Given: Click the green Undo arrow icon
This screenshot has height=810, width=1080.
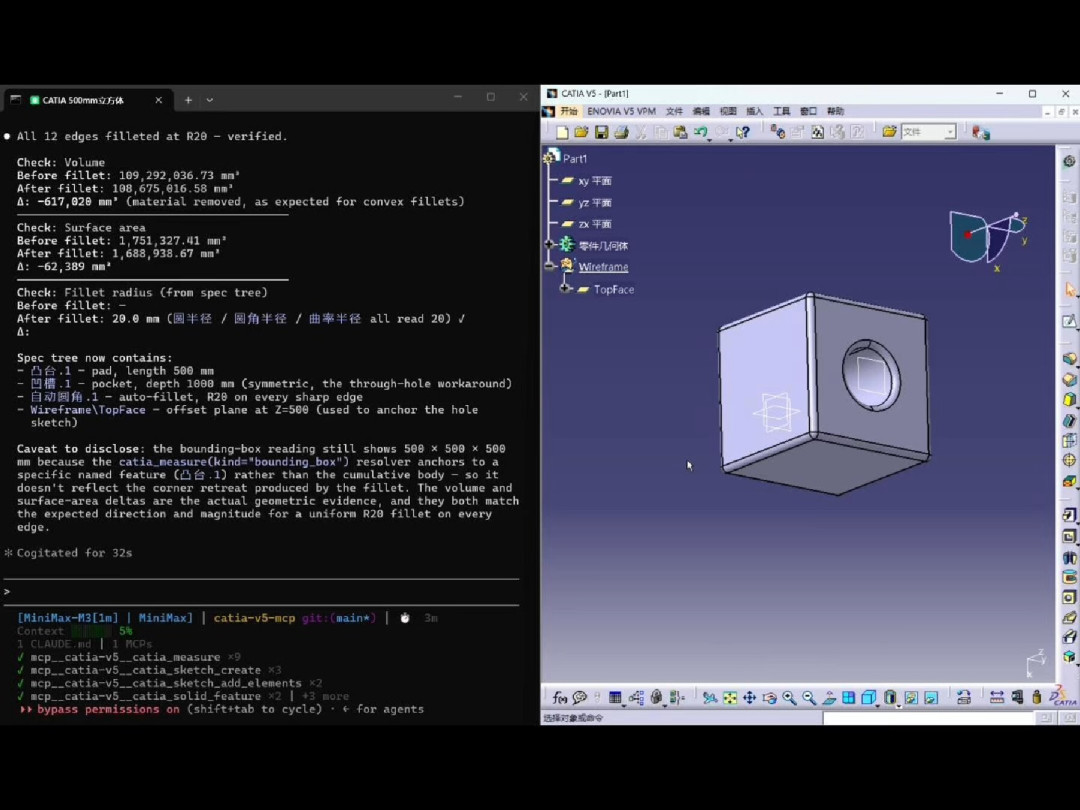Looking at the screenshot, I should 700,132.
